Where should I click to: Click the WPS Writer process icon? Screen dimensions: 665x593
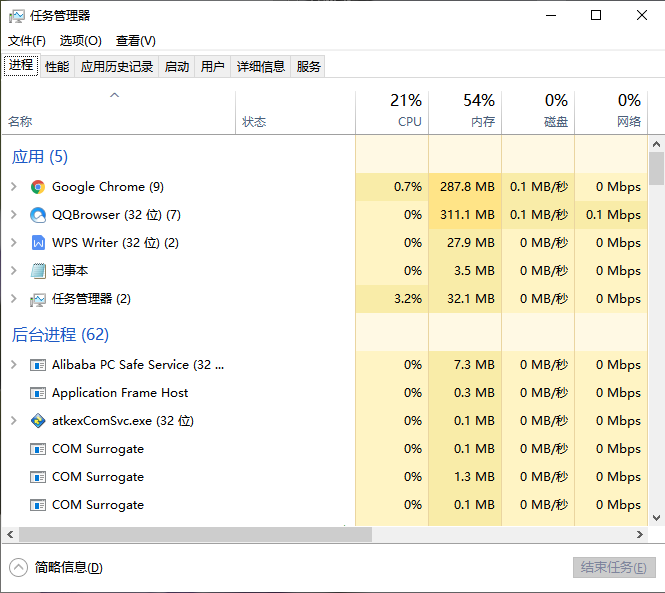[38, 243]
